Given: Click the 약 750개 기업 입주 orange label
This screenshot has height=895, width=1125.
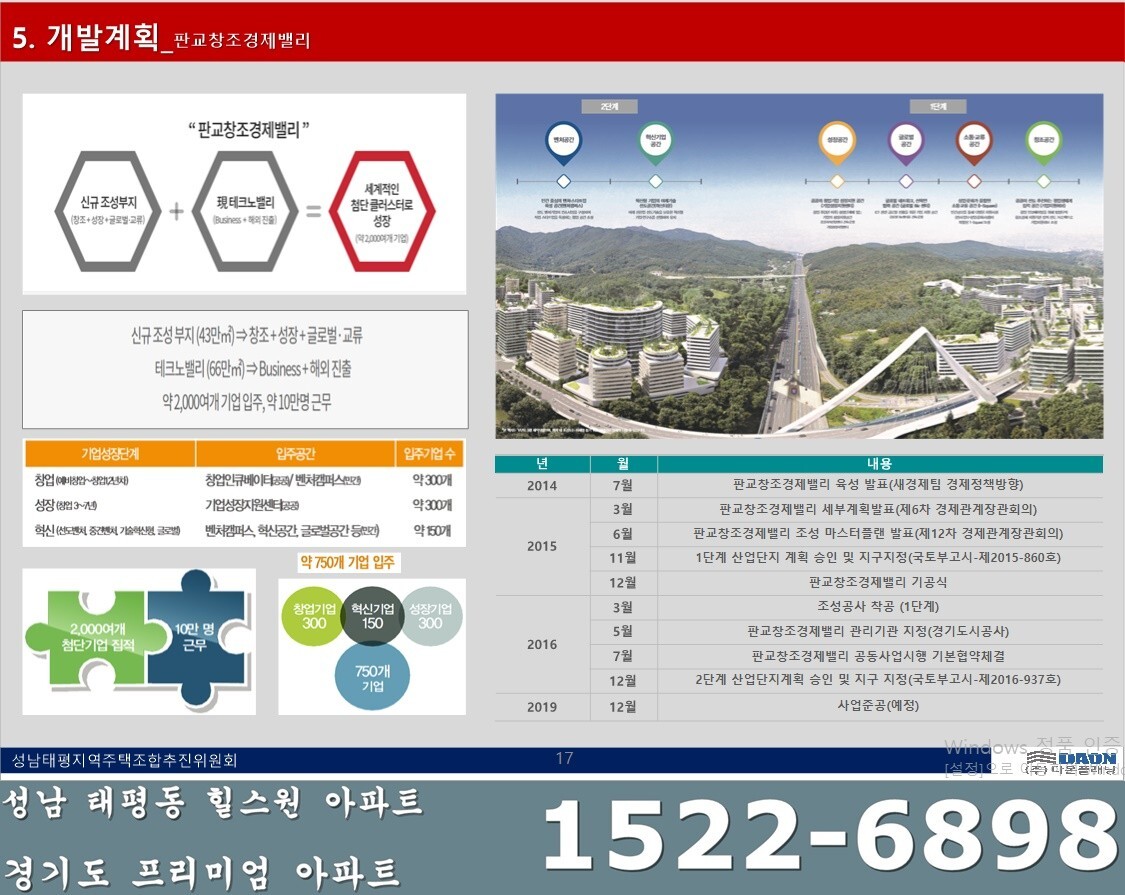Looking at the screenshot, I should click(x=347, y=562).
